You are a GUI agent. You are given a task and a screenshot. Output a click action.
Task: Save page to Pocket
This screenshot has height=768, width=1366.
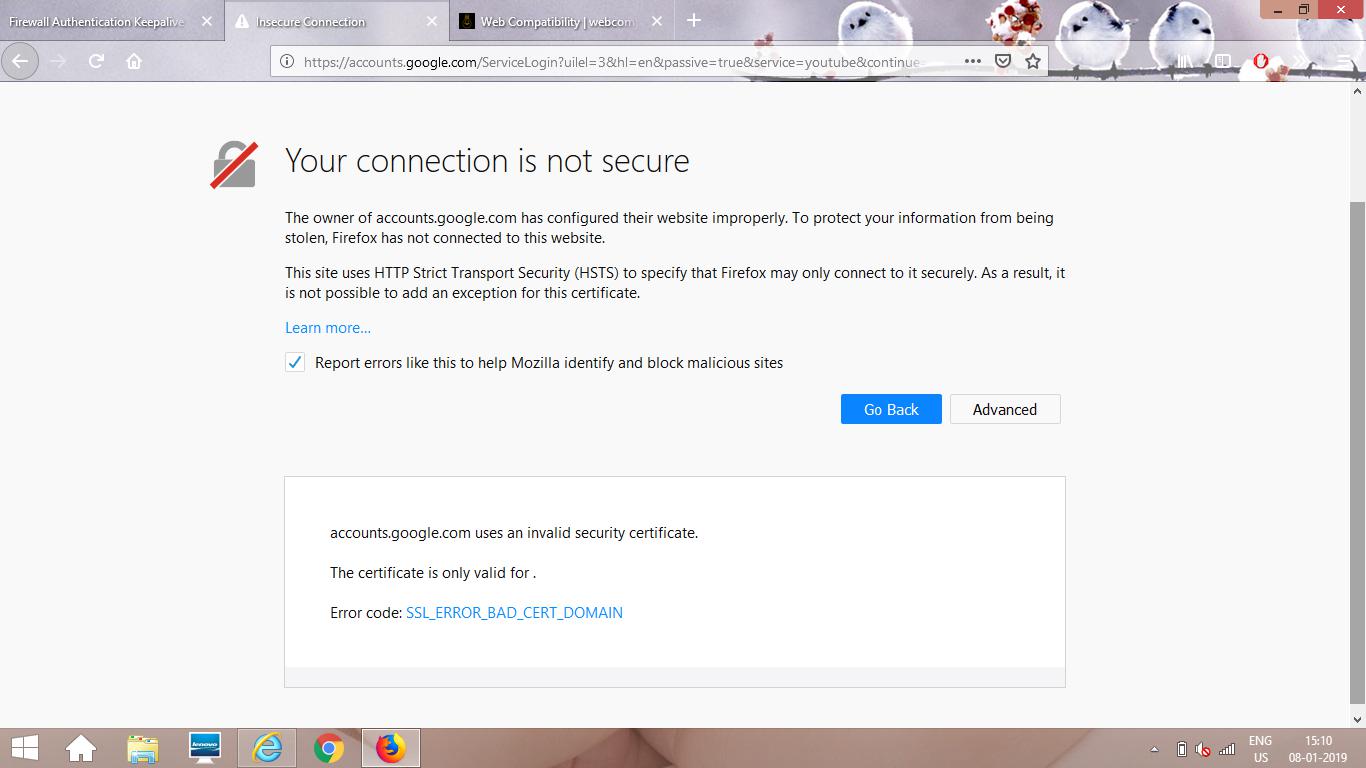tap(1002, 61)
